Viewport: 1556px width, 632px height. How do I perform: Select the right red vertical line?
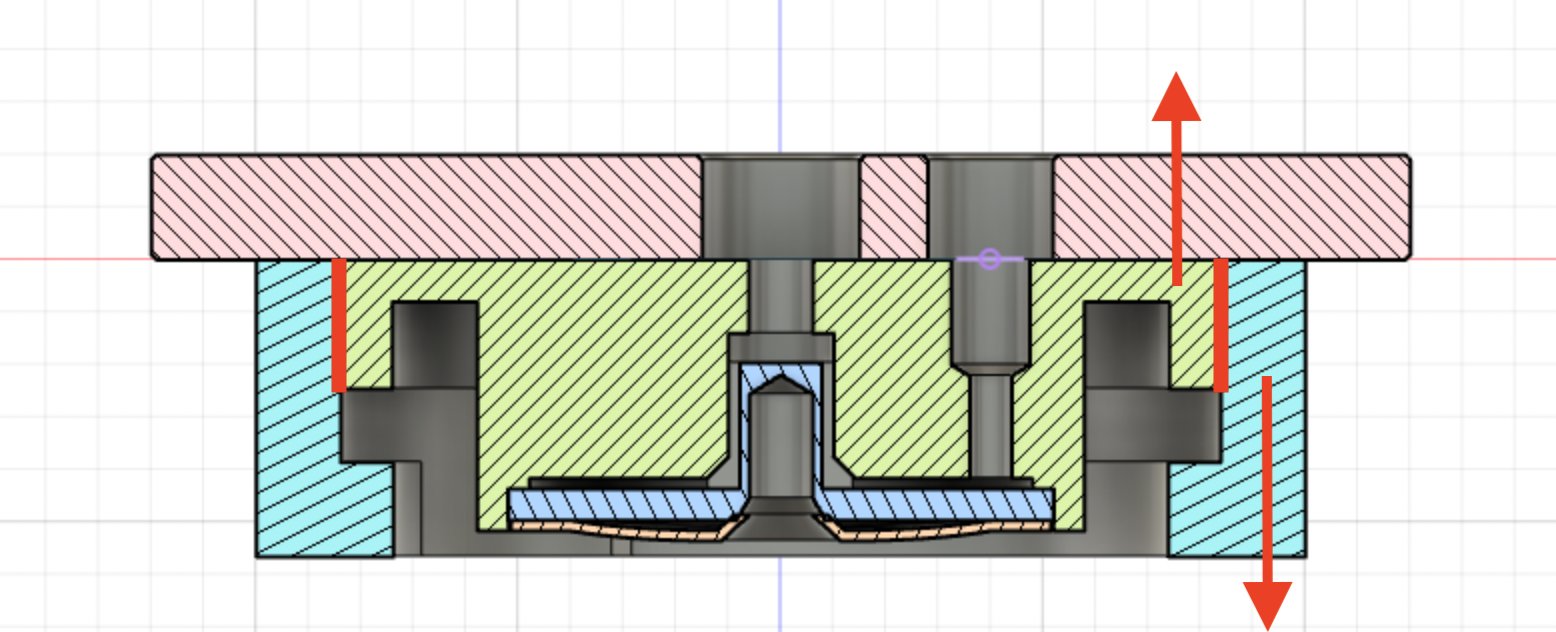click(x=1220, y=325)
